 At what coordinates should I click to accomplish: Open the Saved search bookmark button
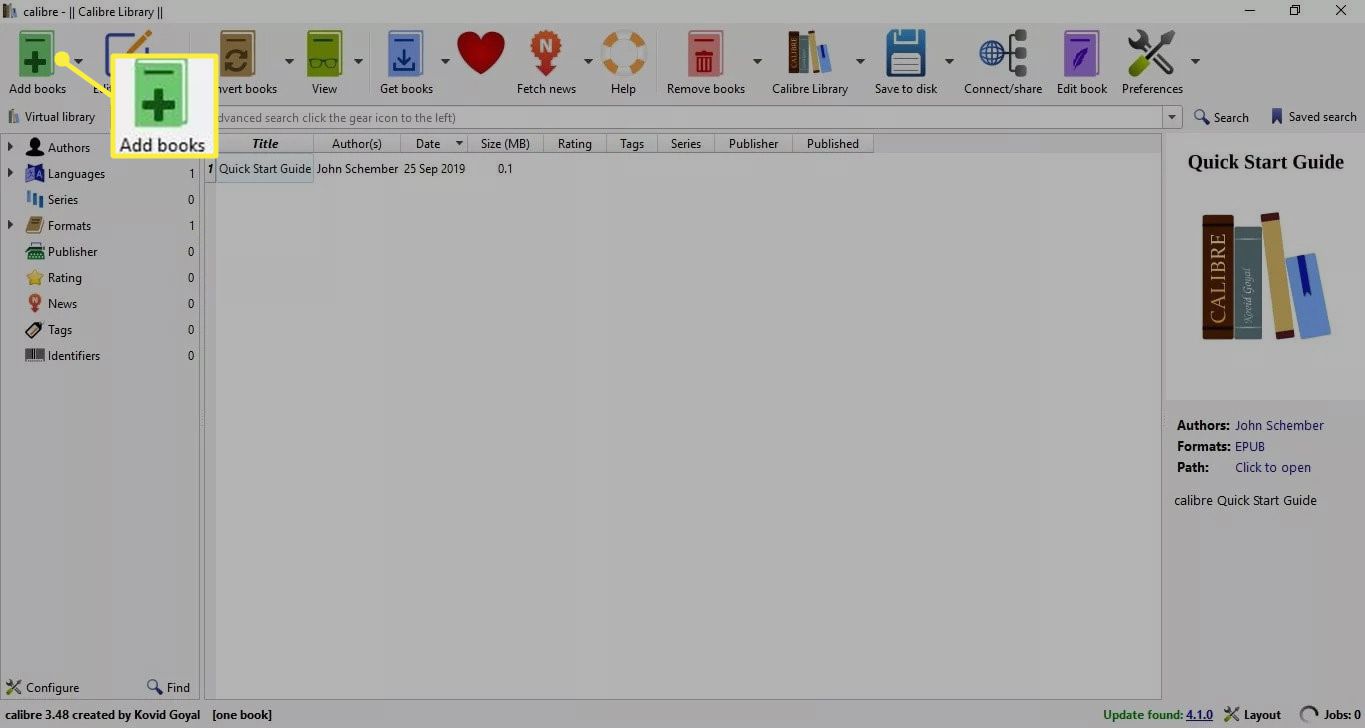(1313, 117)
